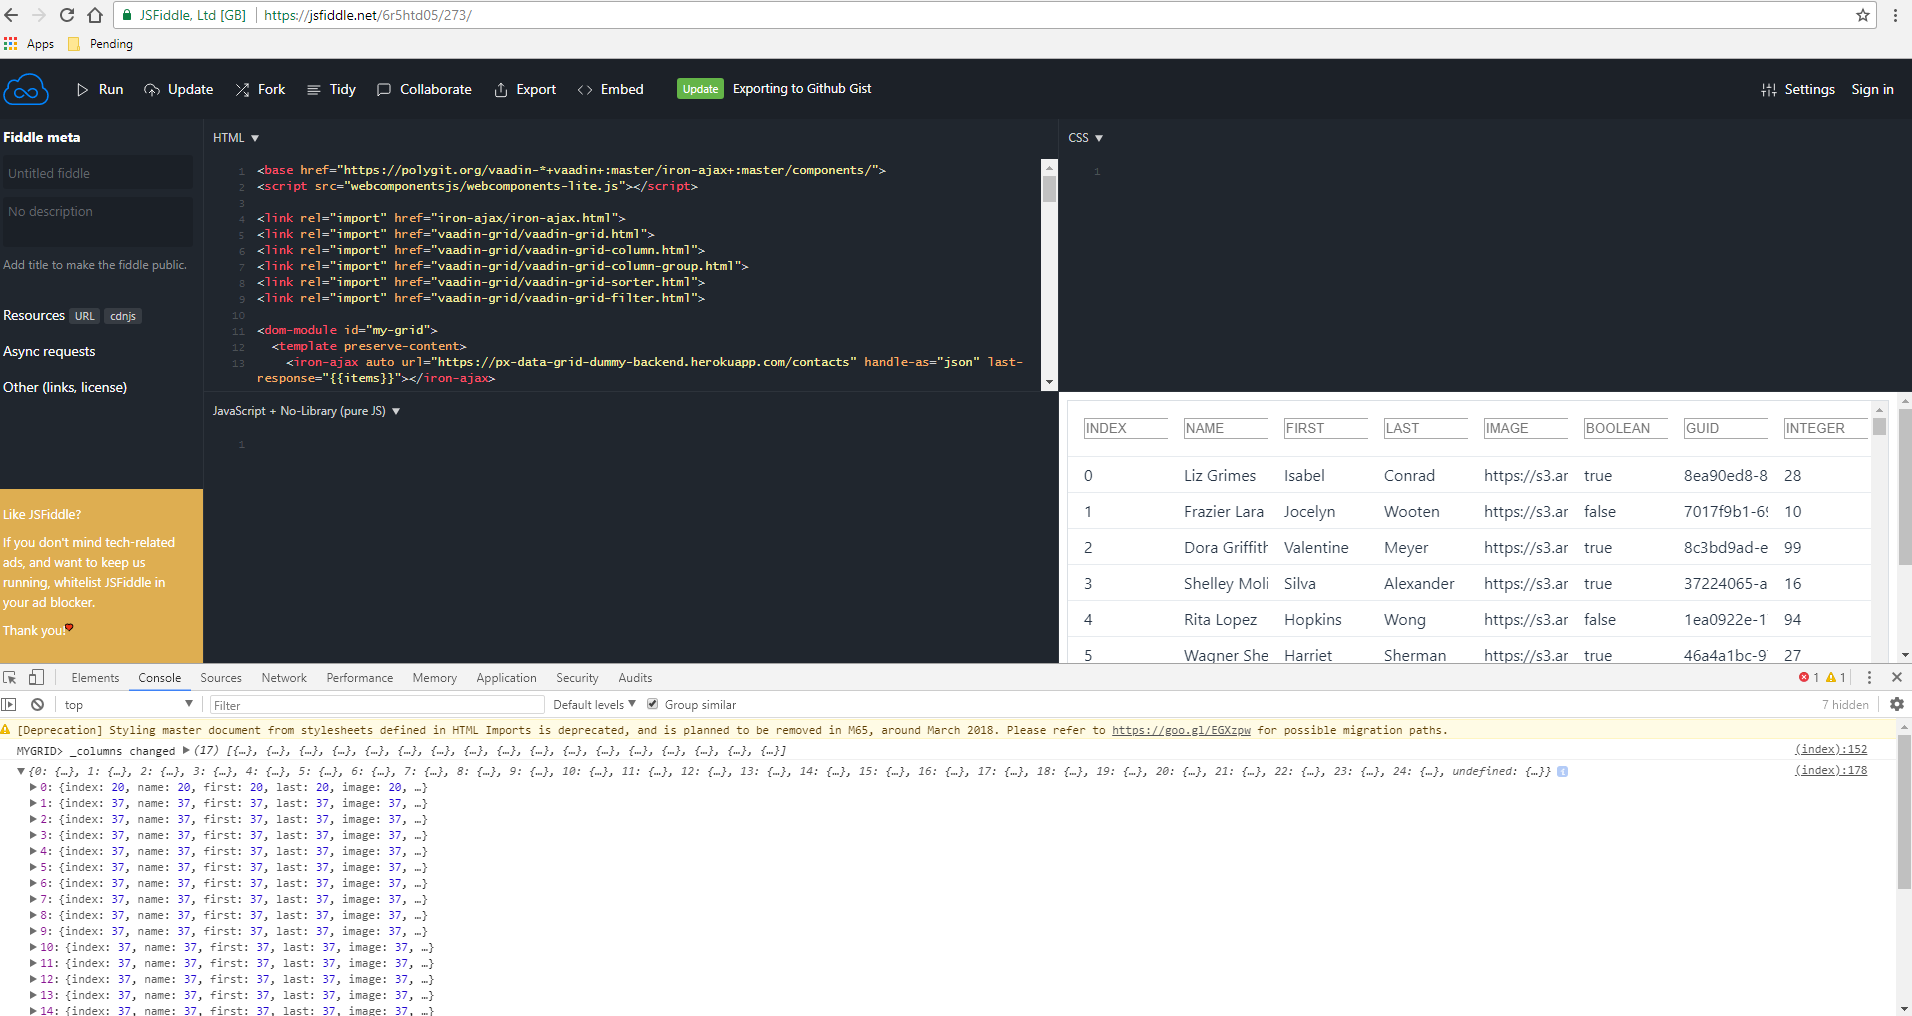Click the address bar URL
1912x1016 pixels.
(x=368, y=15)
